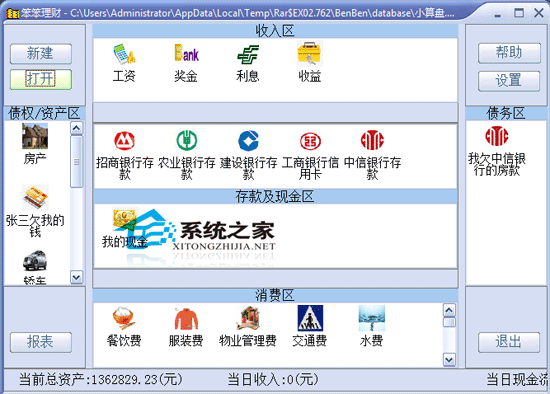Click asset list scroll up arrow
This screenshot has height=394, width=550.
click(76, 128)
